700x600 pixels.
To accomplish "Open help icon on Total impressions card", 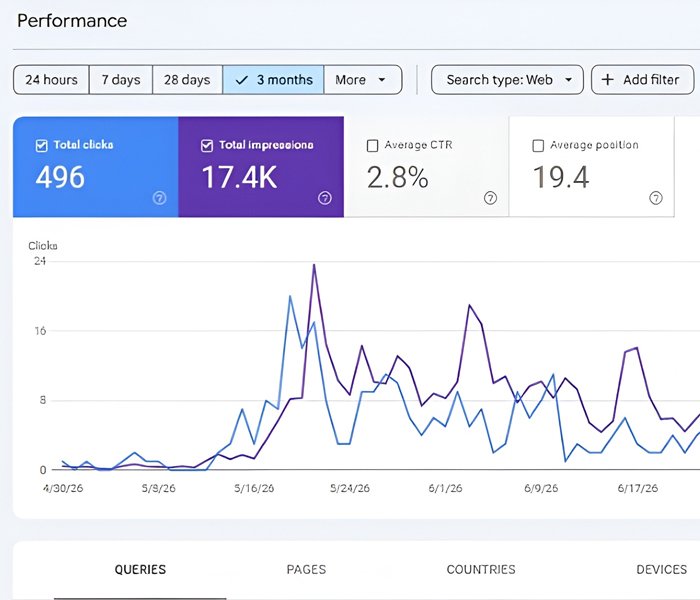I will pos(325,198).
